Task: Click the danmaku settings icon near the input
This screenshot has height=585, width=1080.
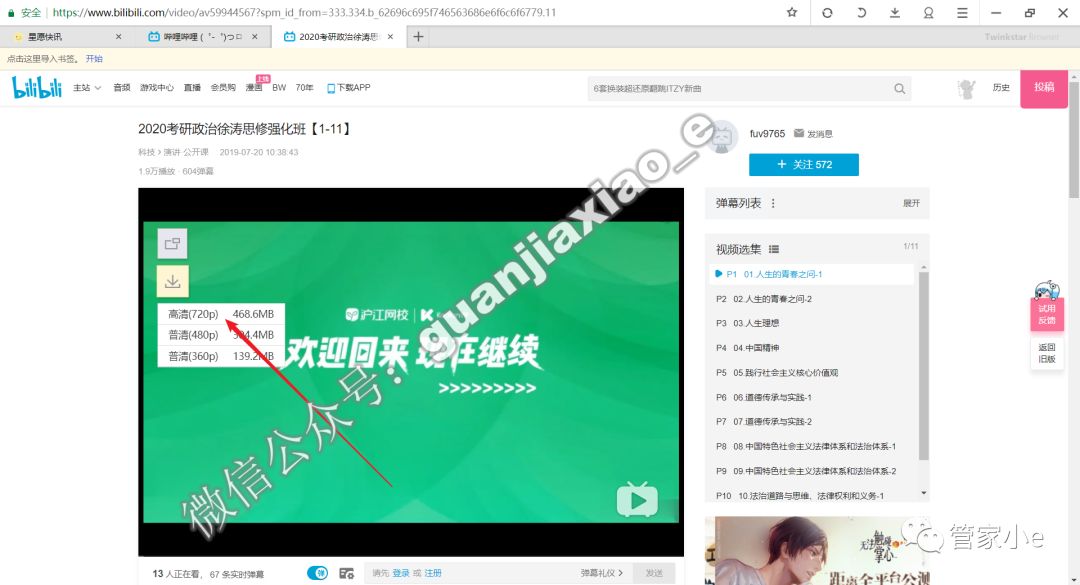Action: click(x=347, y=572)
